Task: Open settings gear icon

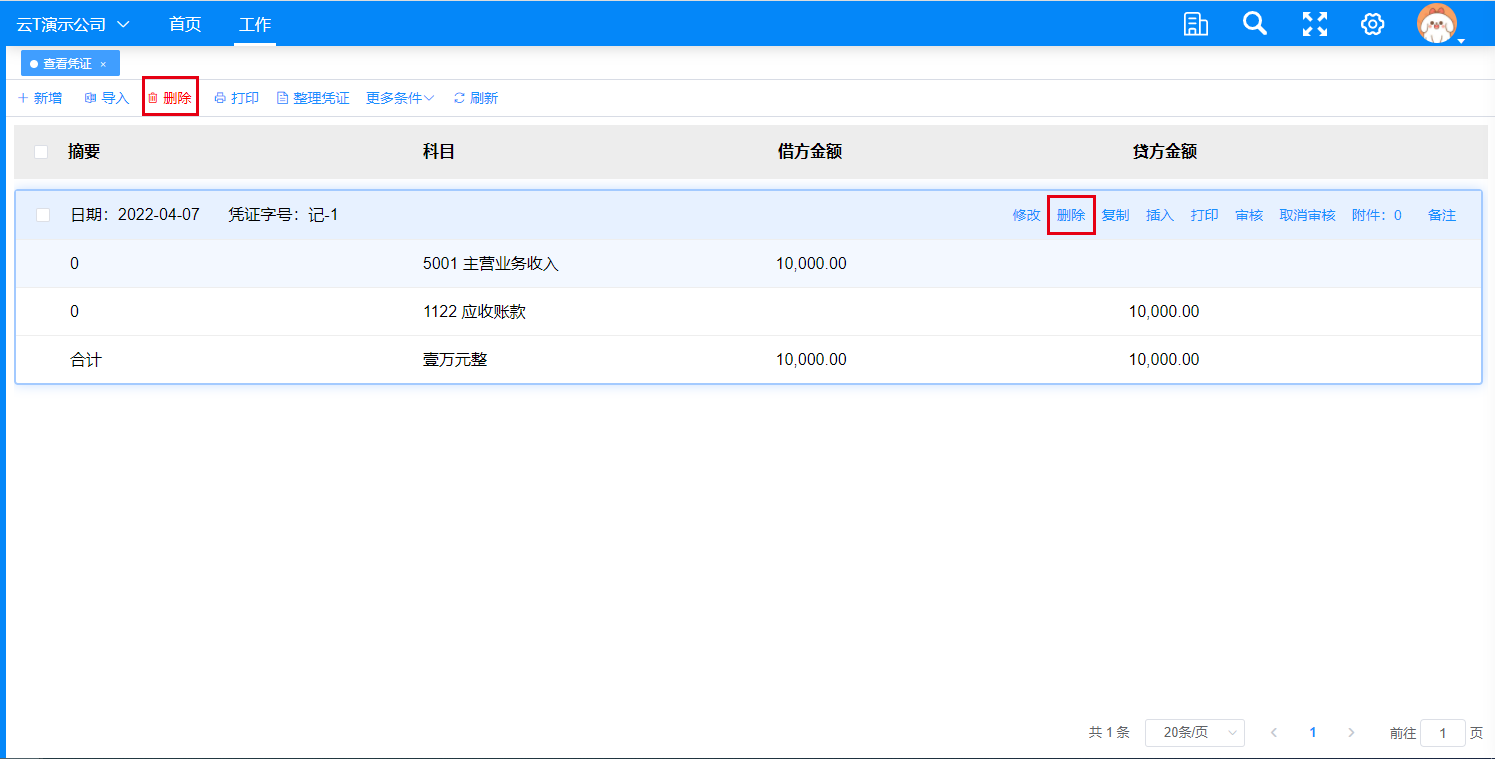Action: (1372, 24)
